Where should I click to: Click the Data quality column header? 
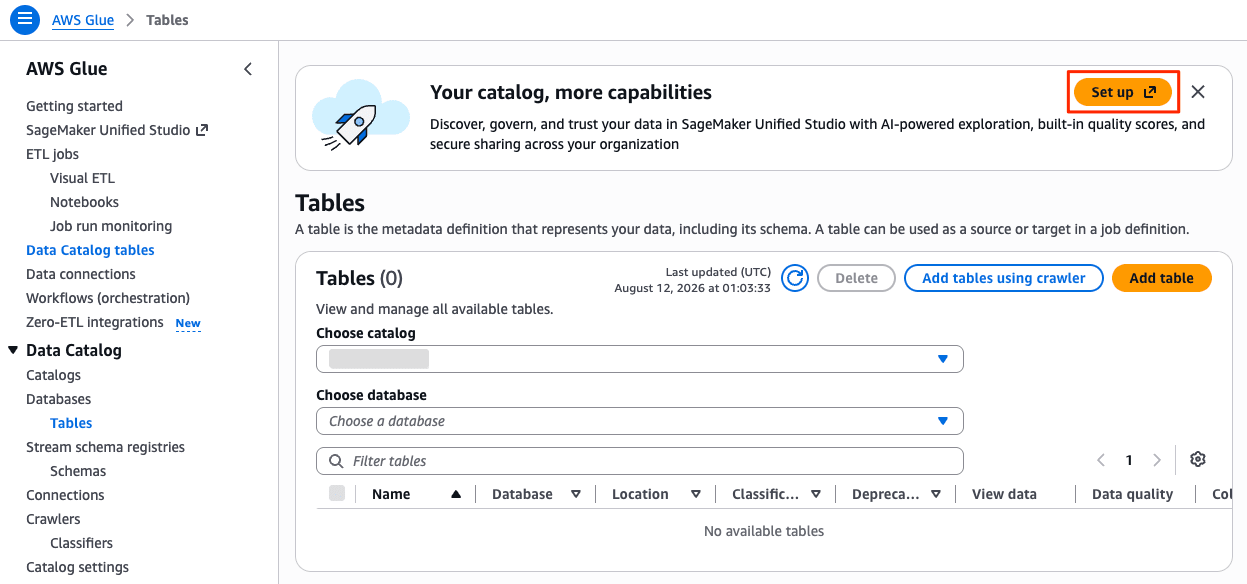click(x=1132, y=494)
